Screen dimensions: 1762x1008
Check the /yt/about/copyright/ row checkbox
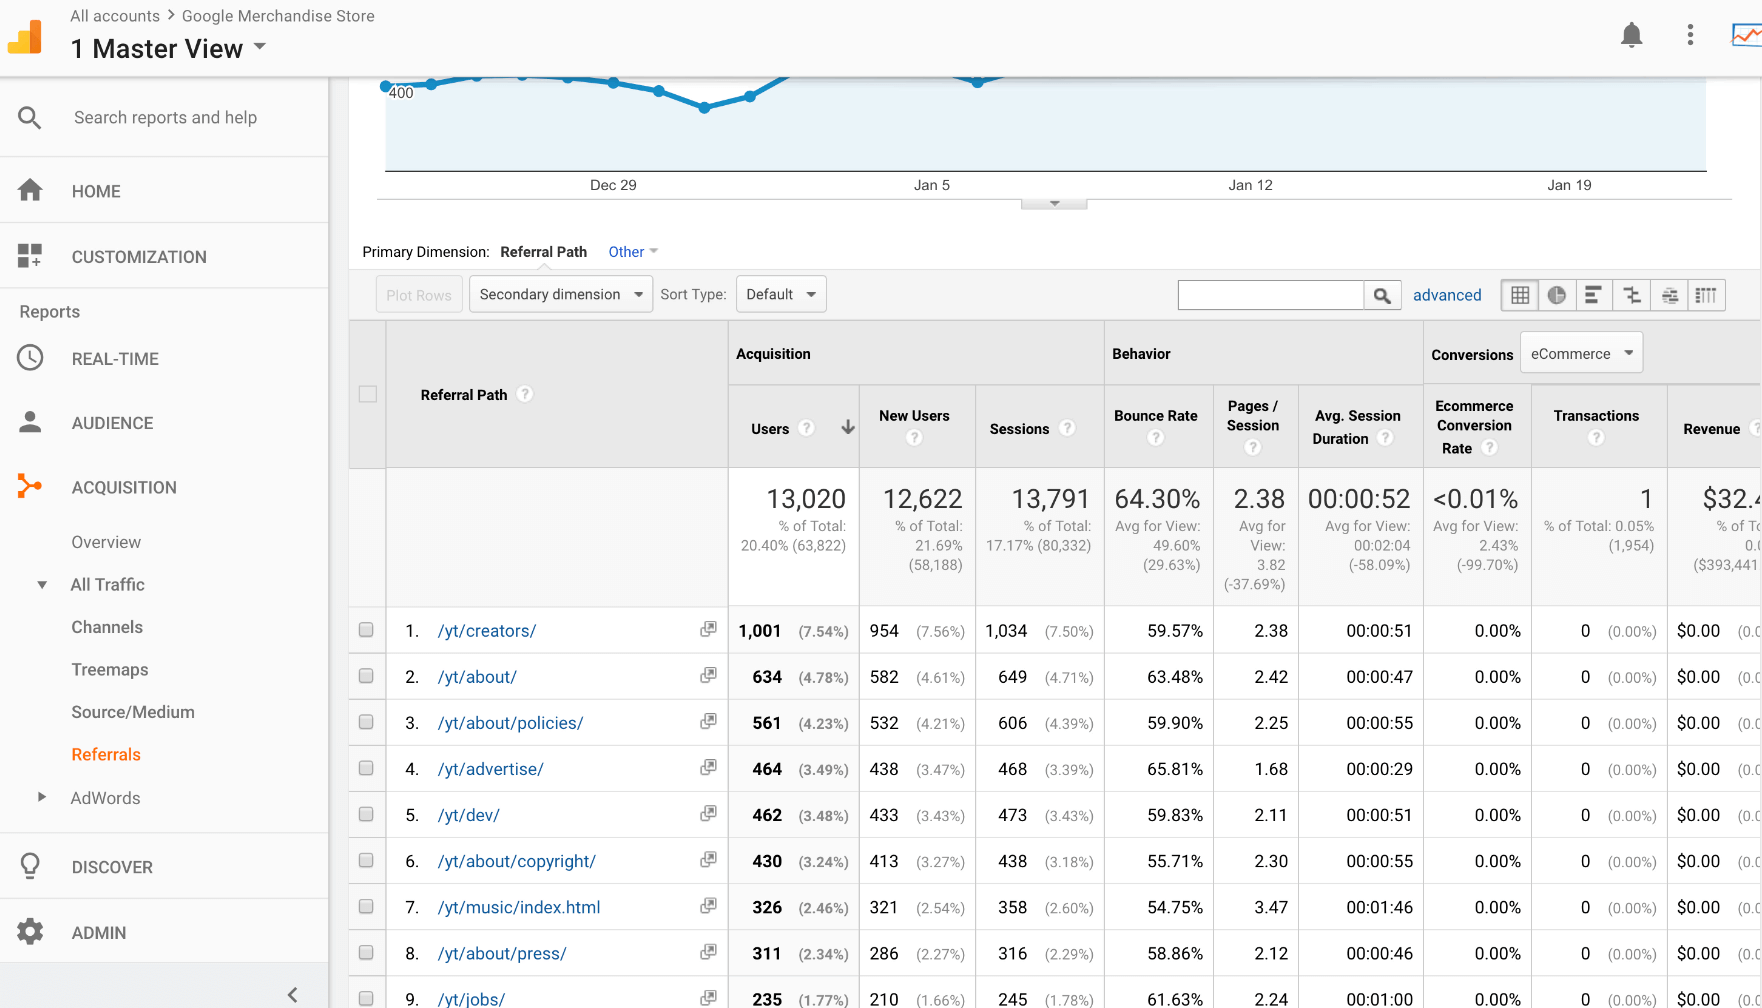pos(366,860)
